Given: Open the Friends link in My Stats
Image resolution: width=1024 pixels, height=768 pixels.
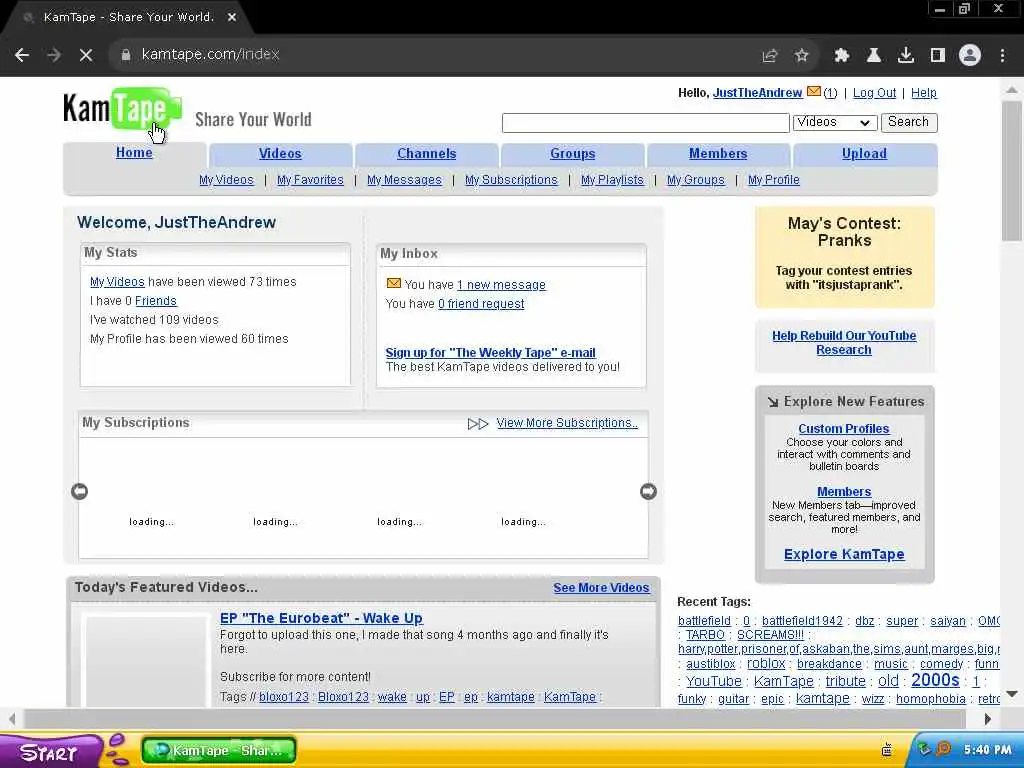Looking at the screenshot, I should click(155, 300).
